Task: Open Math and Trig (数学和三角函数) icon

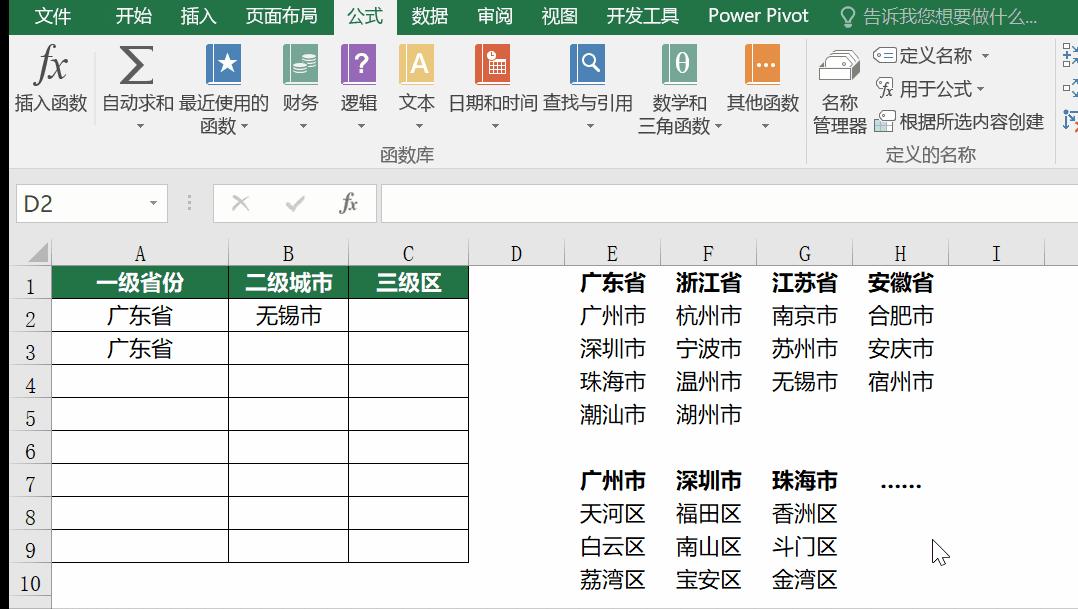Action: (679, 64)
